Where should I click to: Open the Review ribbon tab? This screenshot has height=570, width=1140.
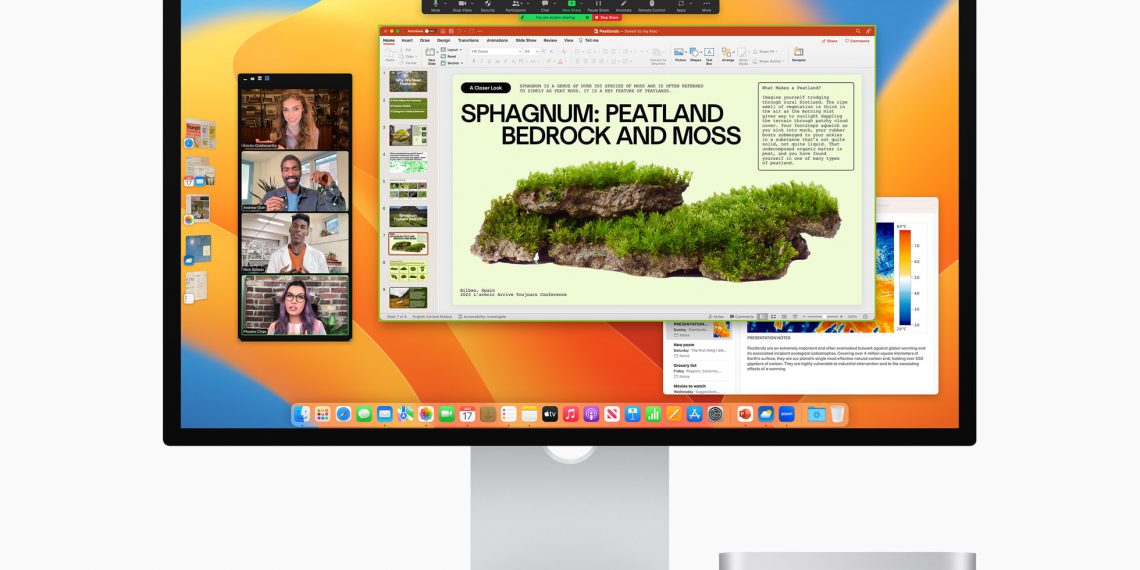click(550, 41)
